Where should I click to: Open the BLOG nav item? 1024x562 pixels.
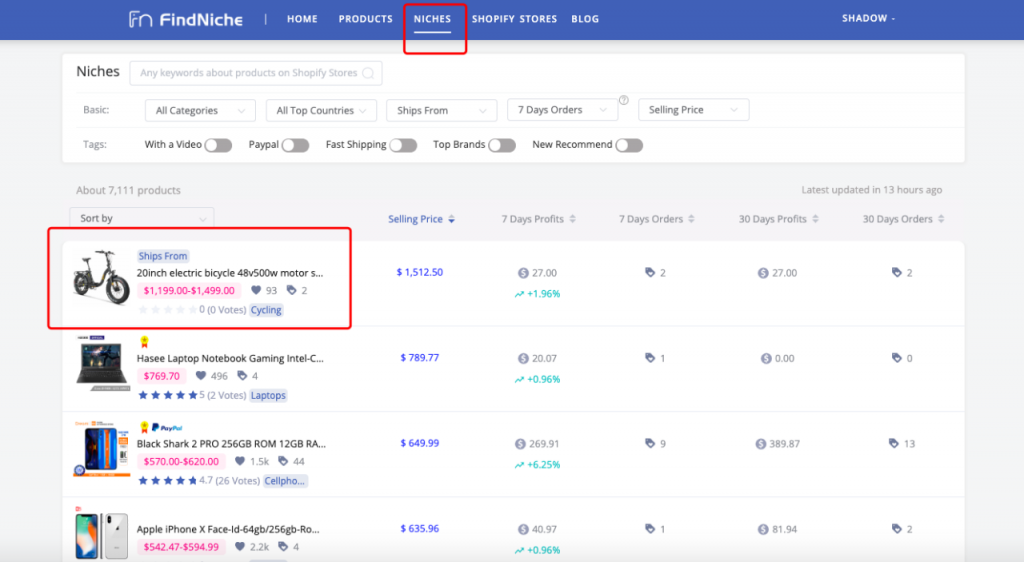(585, 19)
